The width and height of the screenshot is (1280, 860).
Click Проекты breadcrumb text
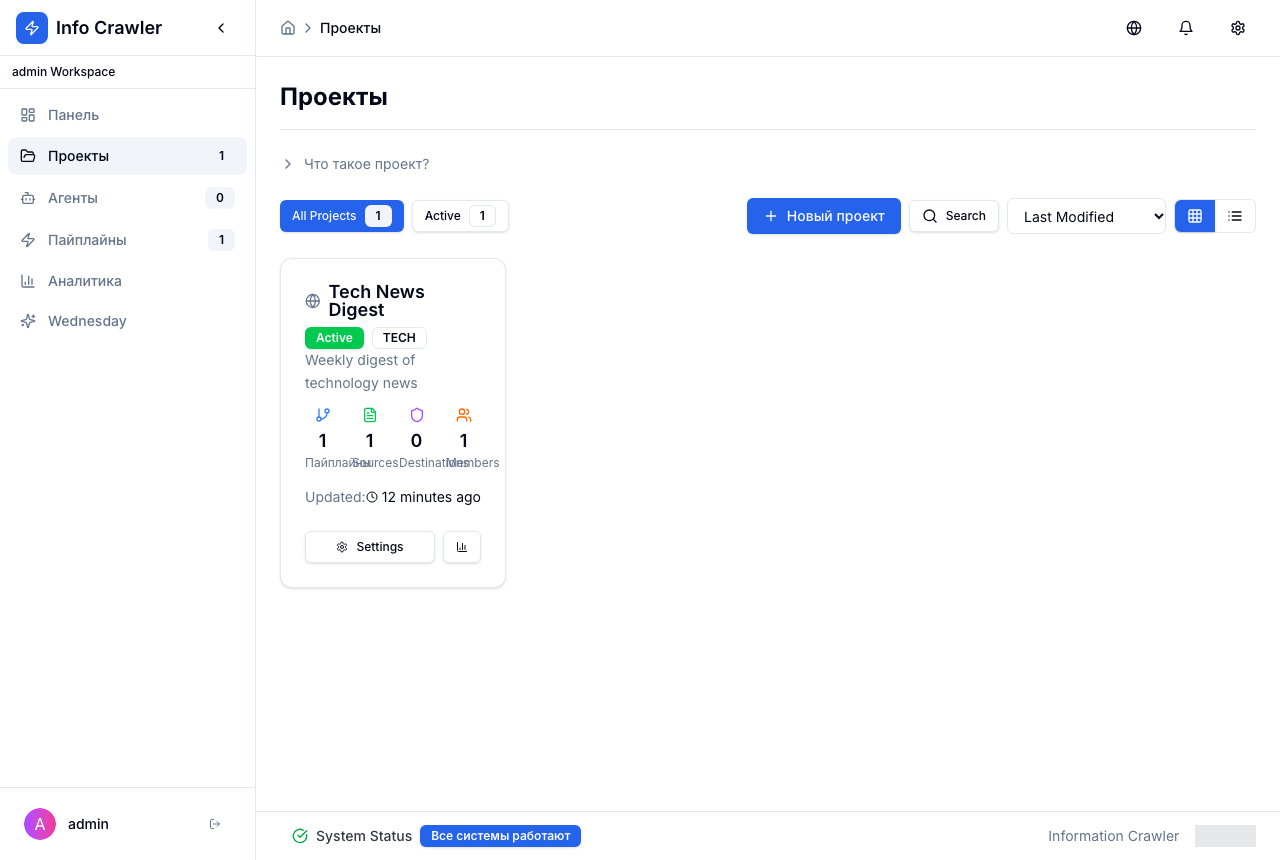(350, 28)
